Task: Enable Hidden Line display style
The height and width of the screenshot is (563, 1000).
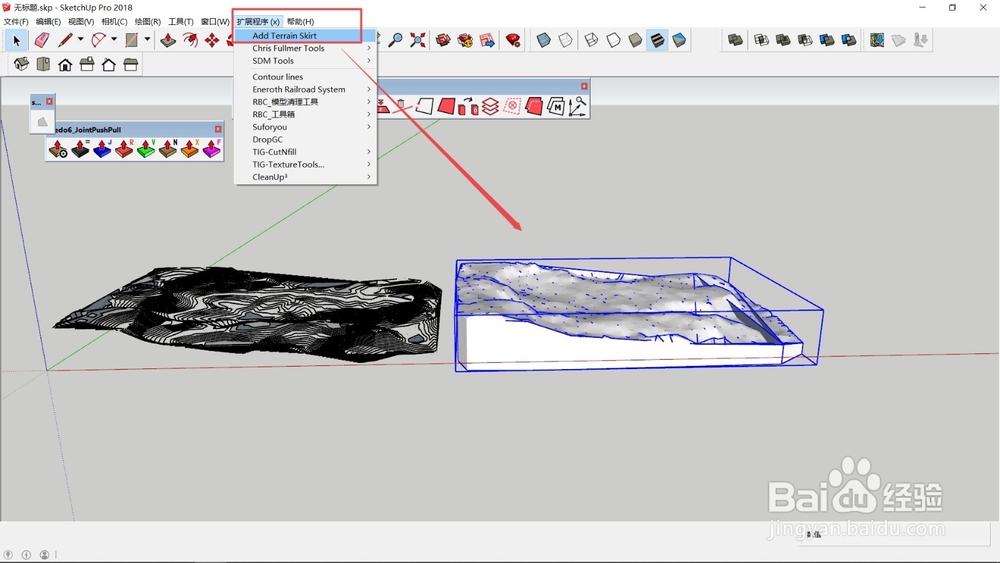Action: click(x=613, y=40)
